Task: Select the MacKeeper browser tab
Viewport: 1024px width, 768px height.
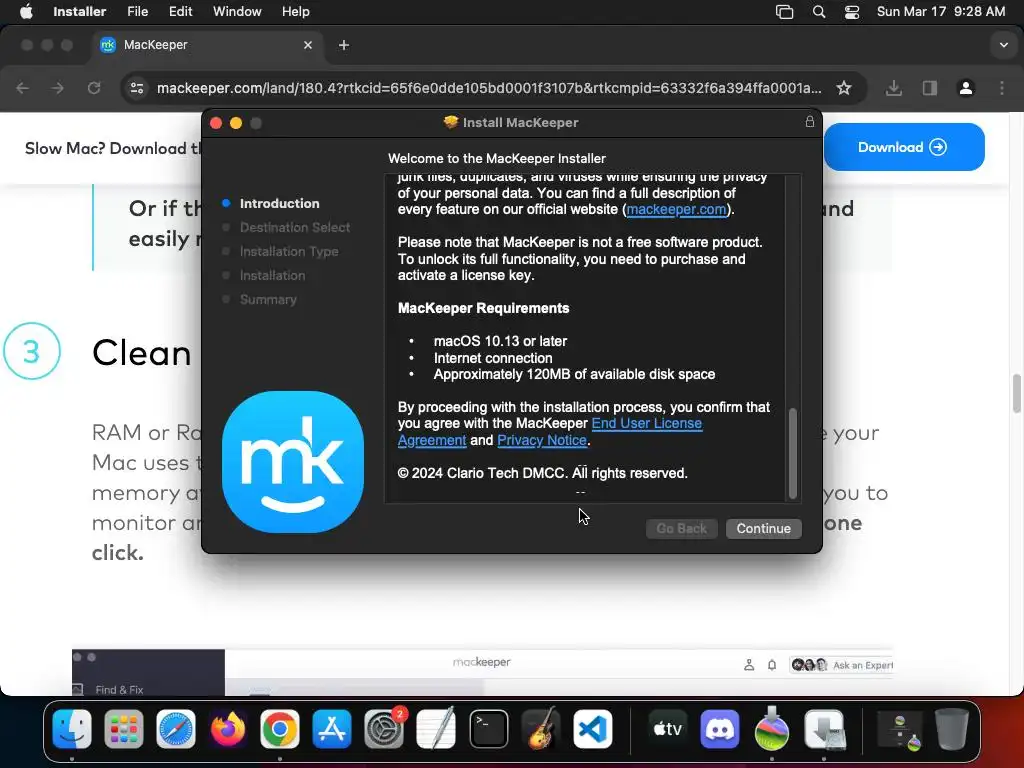Action: 206,45
